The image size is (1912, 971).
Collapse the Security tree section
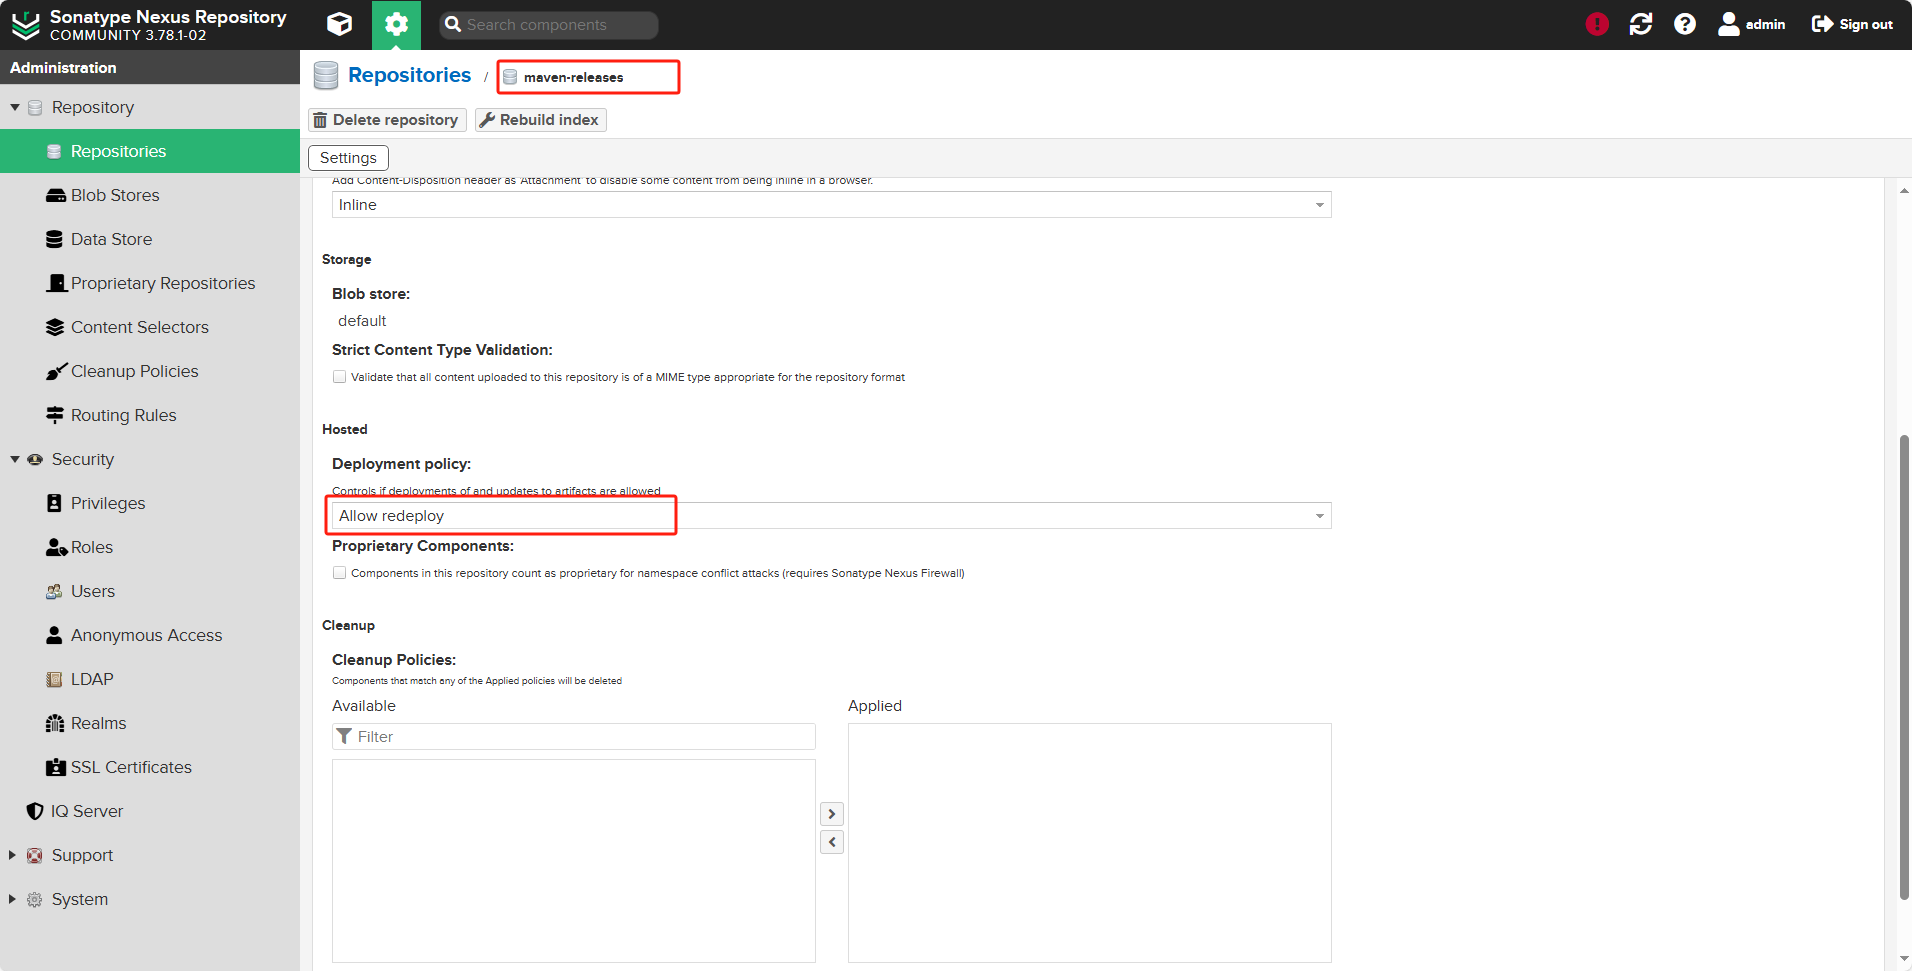15,459
